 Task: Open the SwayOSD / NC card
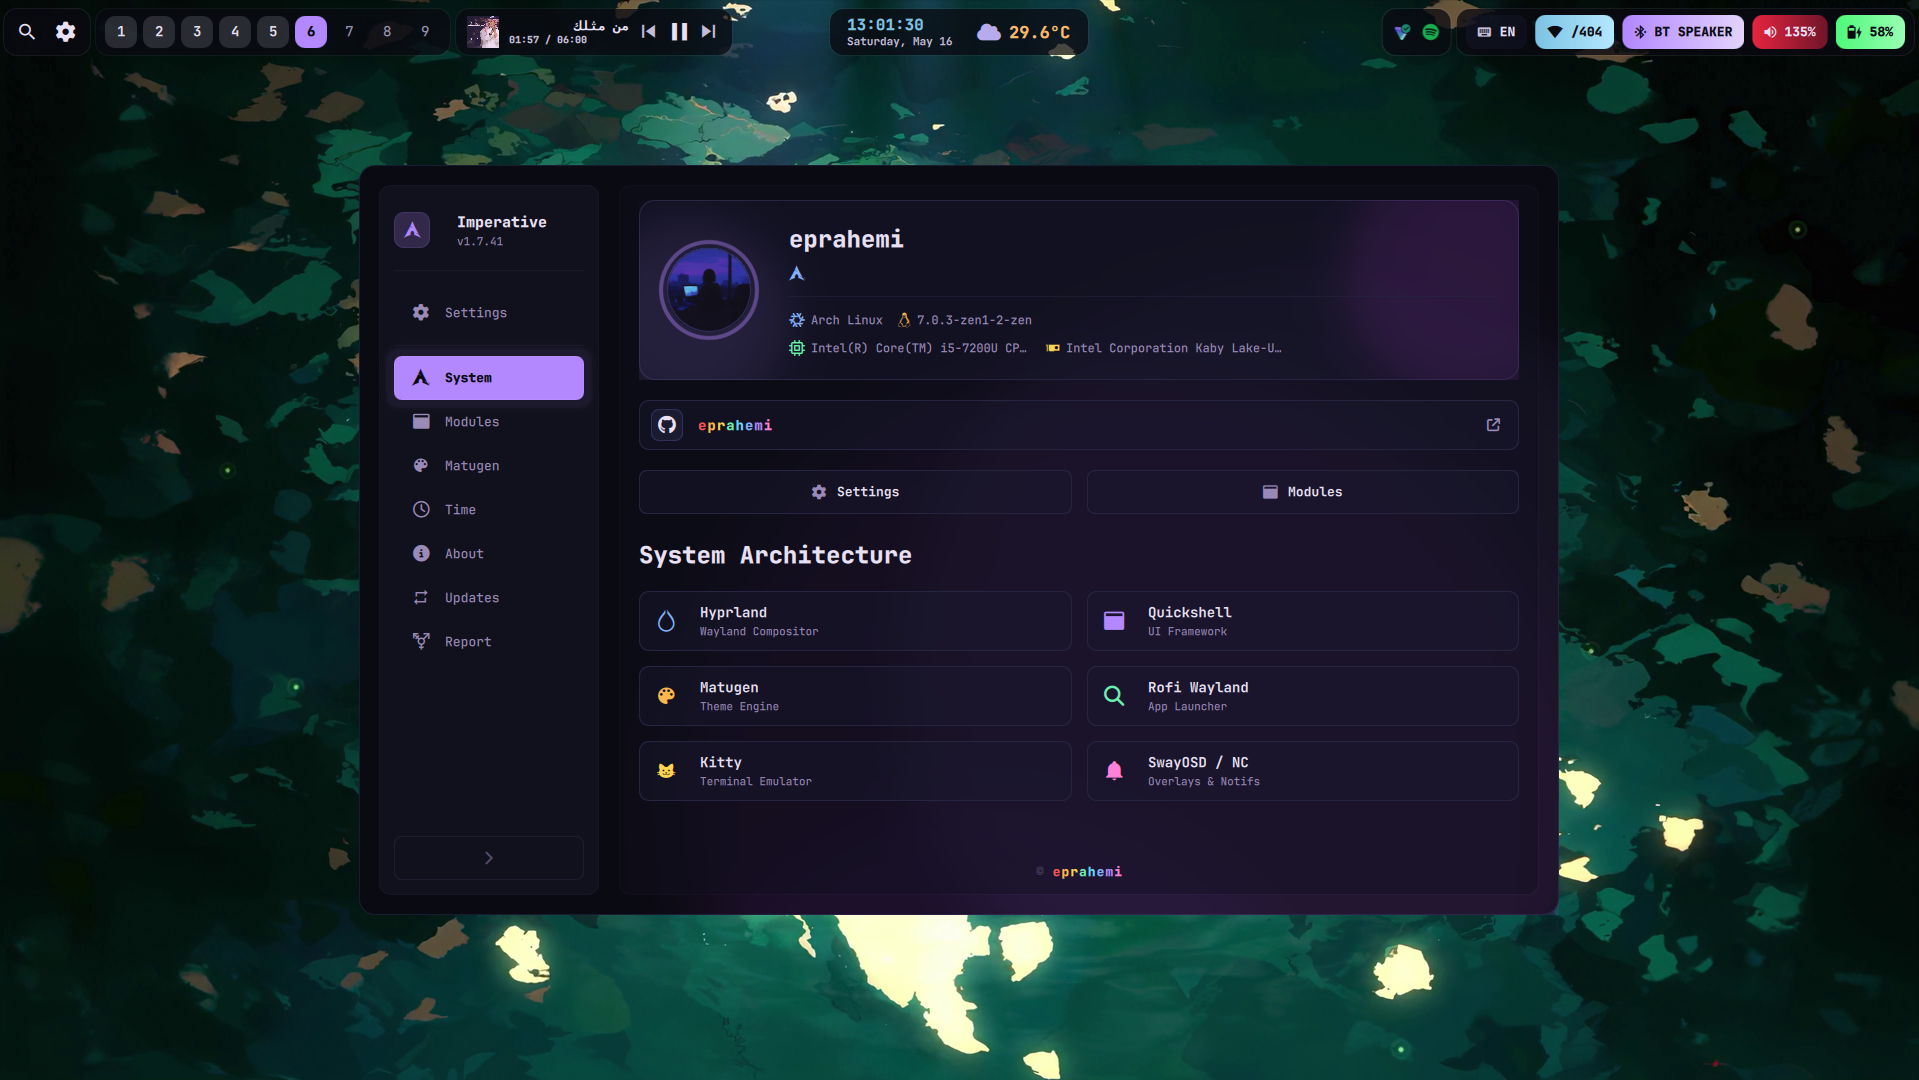[x=1303, y=771]
